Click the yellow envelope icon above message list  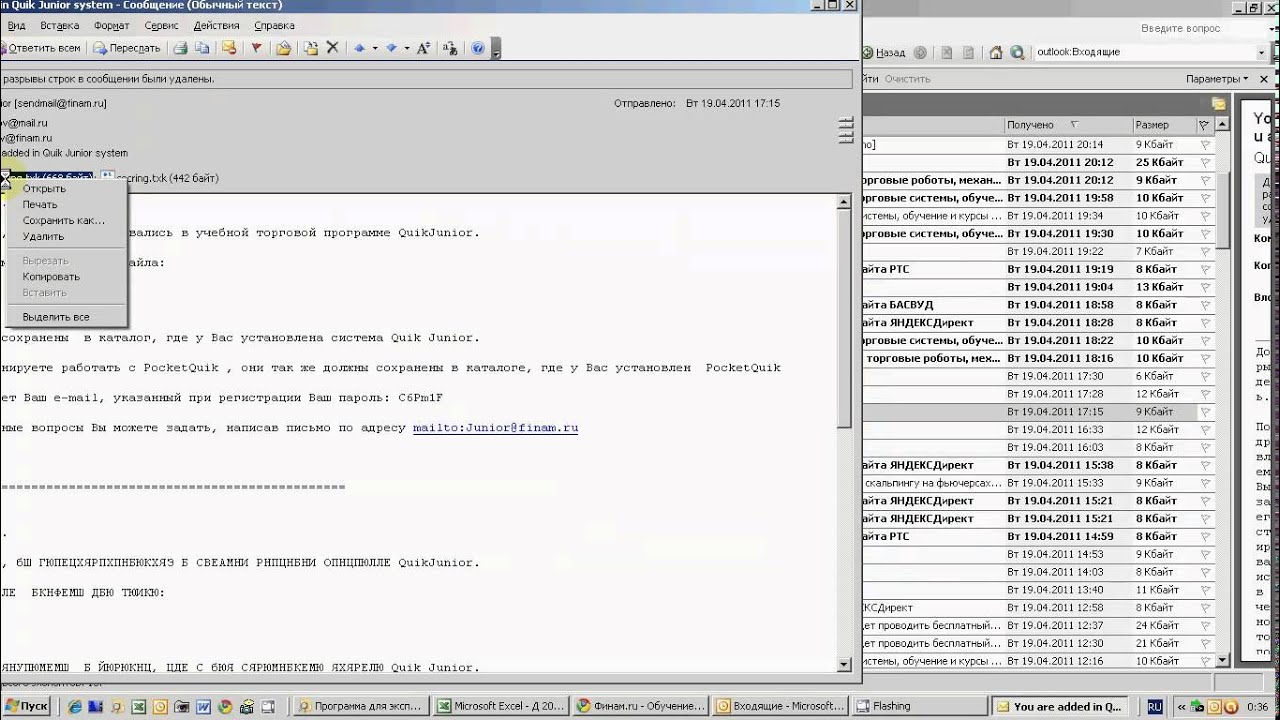[x=1218, y=104]
